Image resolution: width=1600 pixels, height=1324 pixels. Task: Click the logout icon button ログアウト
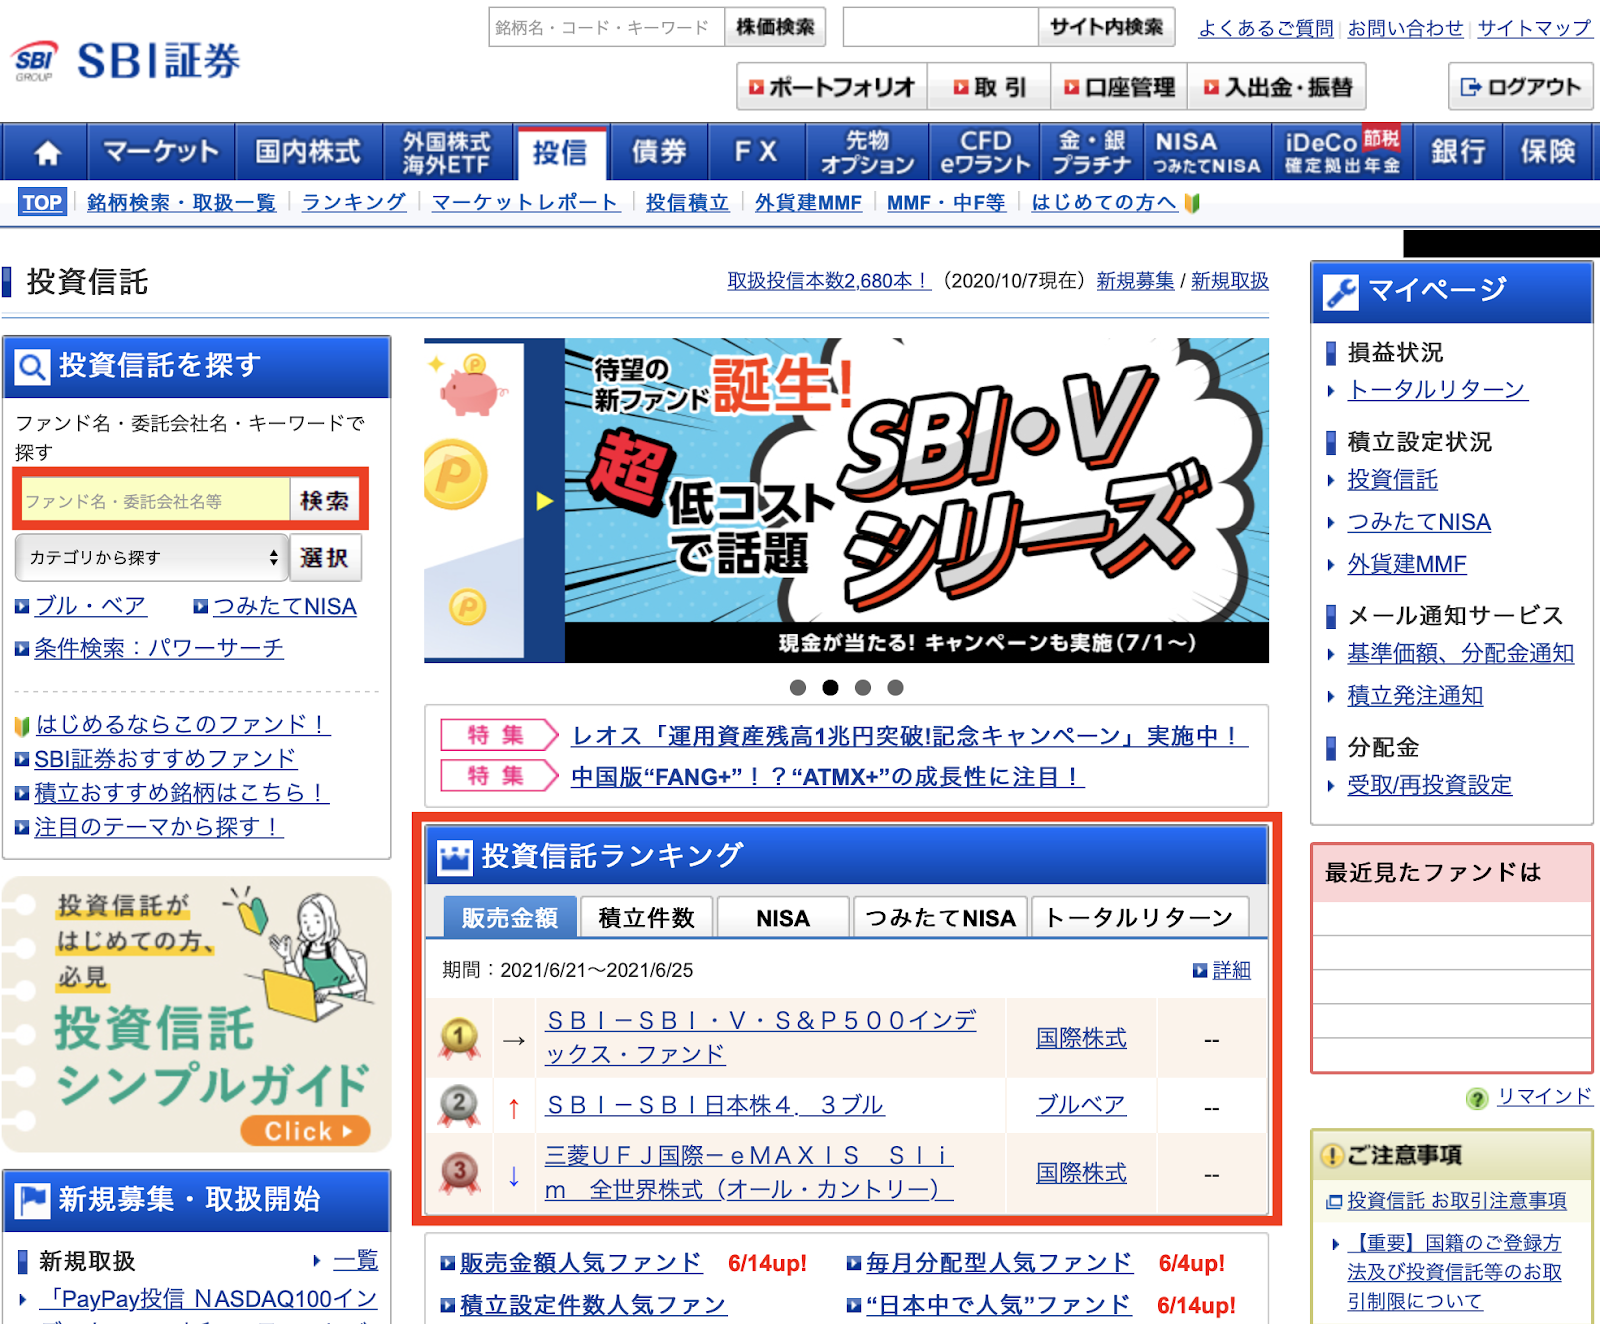(1520, 87)
